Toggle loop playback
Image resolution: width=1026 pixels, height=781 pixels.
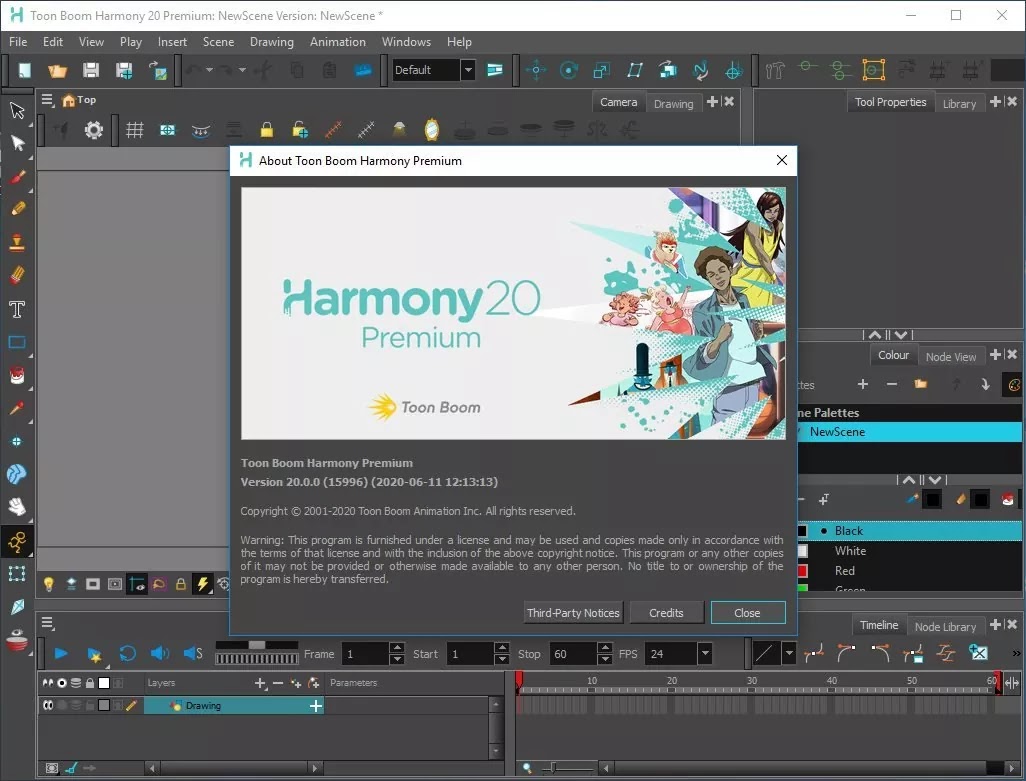pyautogui.click(x=128, y=653)
